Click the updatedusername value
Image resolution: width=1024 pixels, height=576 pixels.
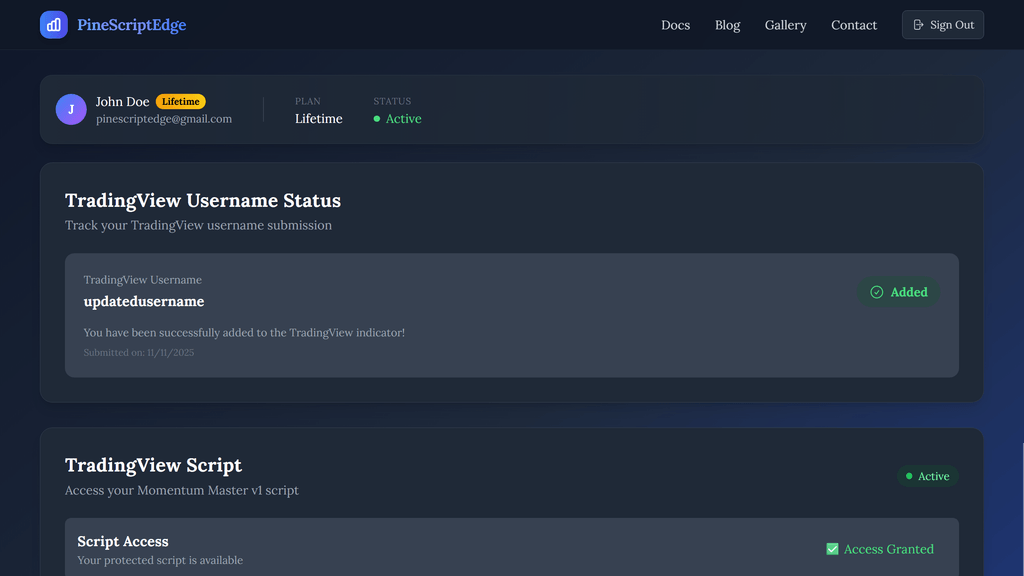144,301
